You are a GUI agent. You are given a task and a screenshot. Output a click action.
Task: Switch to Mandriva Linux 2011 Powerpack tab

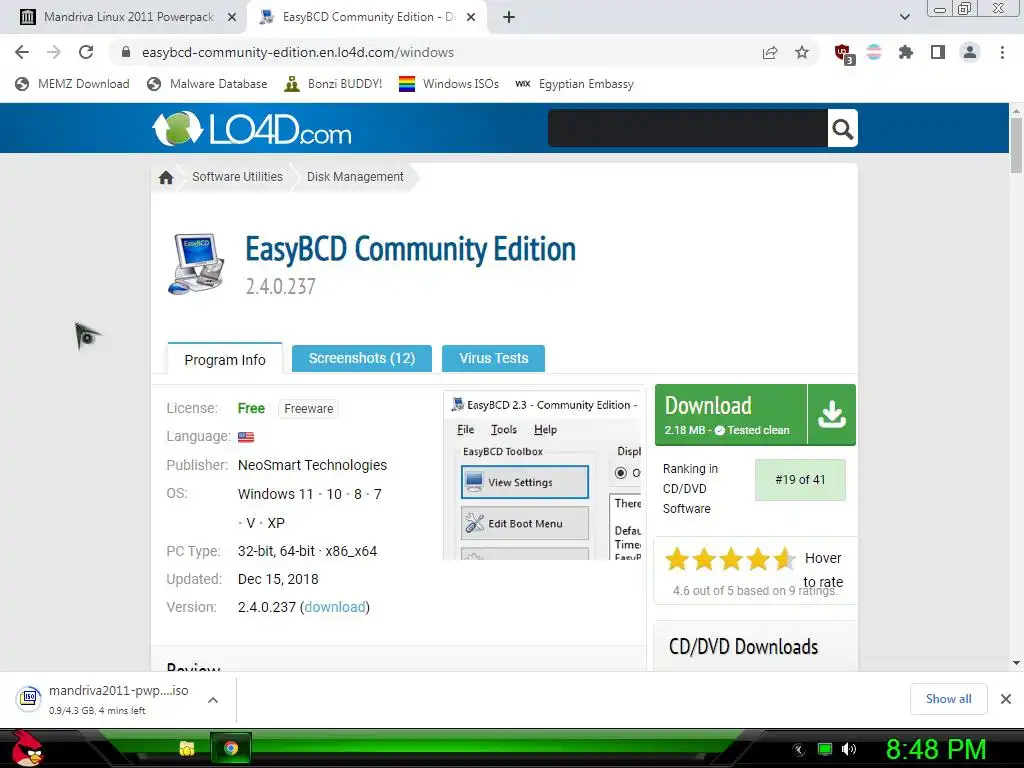coord(128,17)
